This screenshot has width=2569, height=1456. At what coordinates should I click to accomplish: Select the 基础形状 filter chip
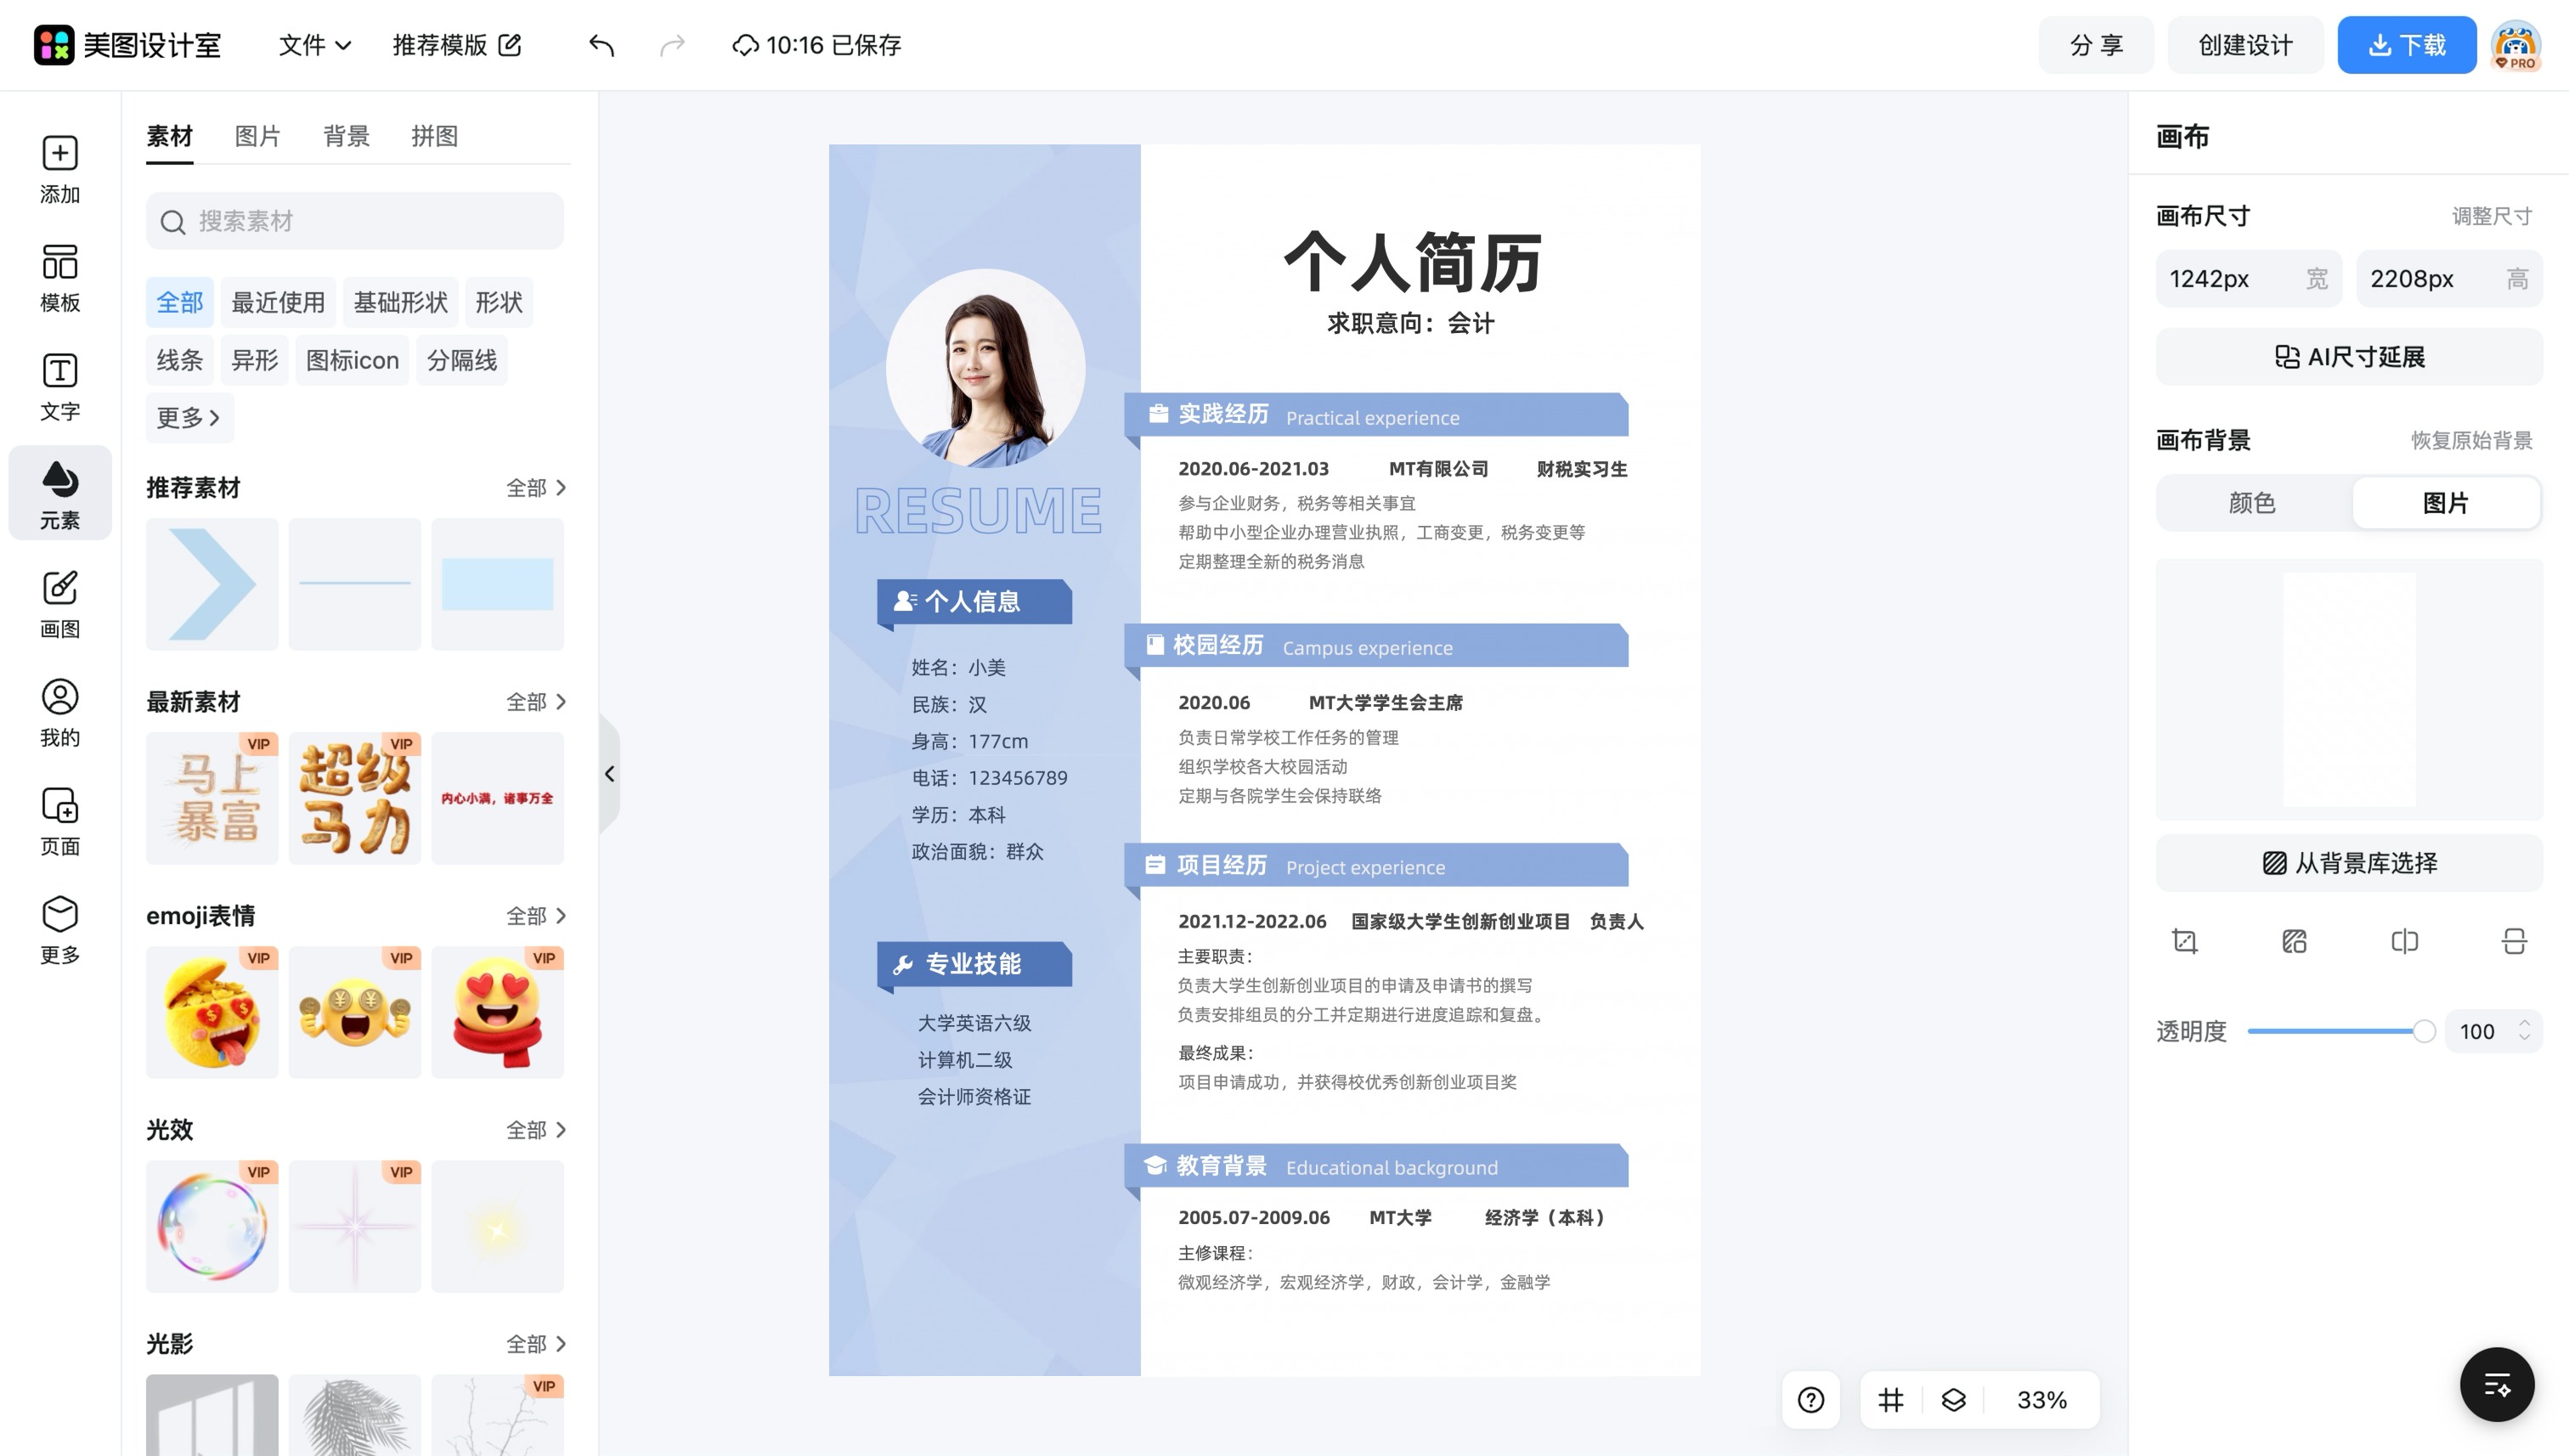click(x=400, y=302)
